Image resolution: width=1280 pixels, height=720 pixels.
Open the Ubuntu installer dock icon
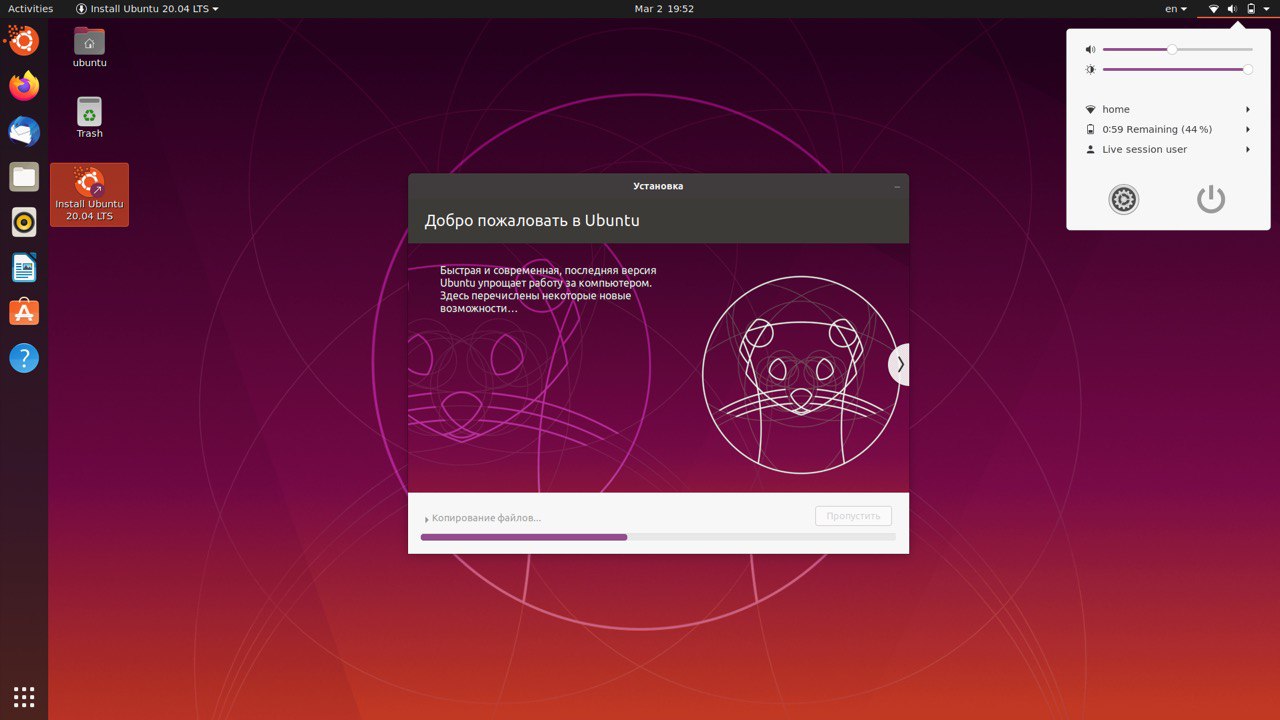point(24,41)
